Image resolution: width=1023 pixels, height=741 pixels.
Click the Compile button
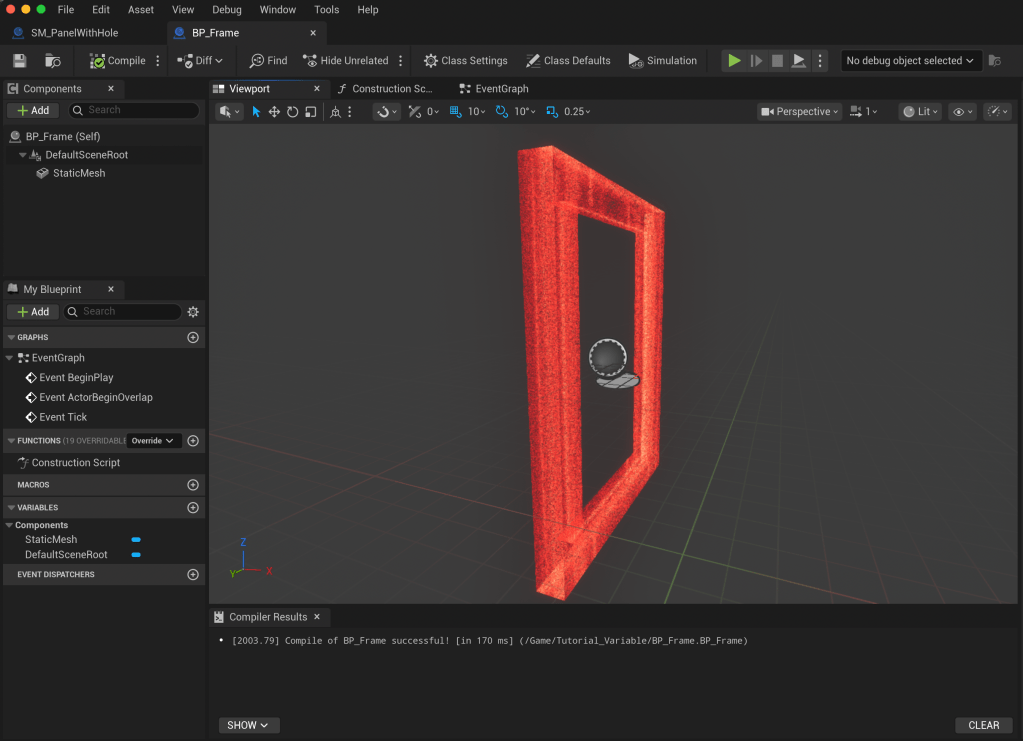coord(118,61)
